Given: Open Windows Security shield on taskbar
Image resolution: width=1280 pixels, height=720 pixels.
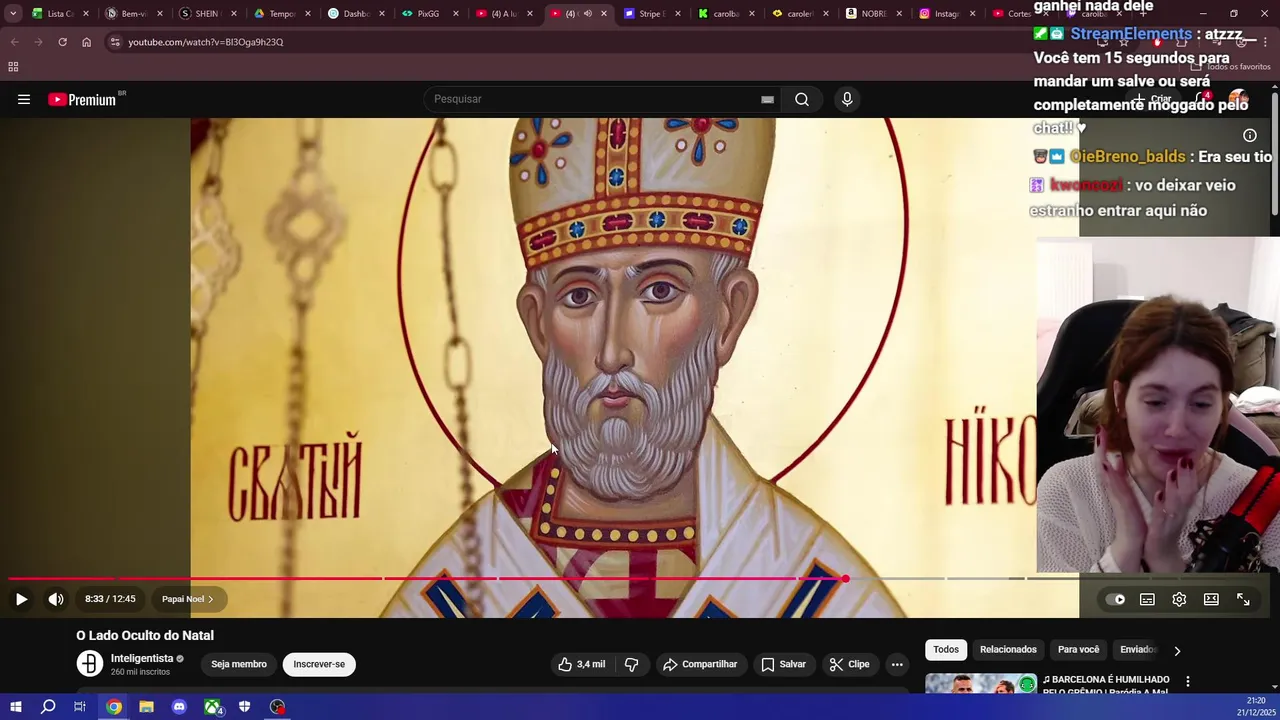Looking at the screenshot, I should 244,707.
